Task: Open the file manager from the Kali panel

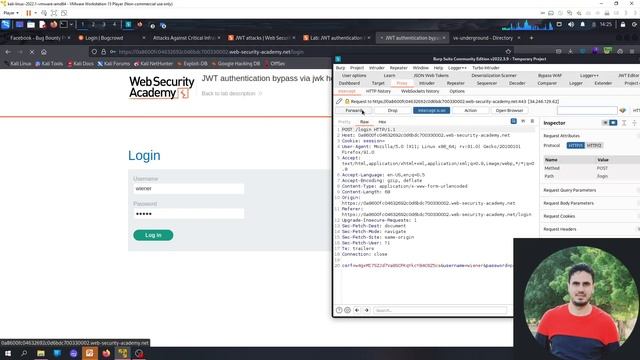Action: [x=31, y=24]
